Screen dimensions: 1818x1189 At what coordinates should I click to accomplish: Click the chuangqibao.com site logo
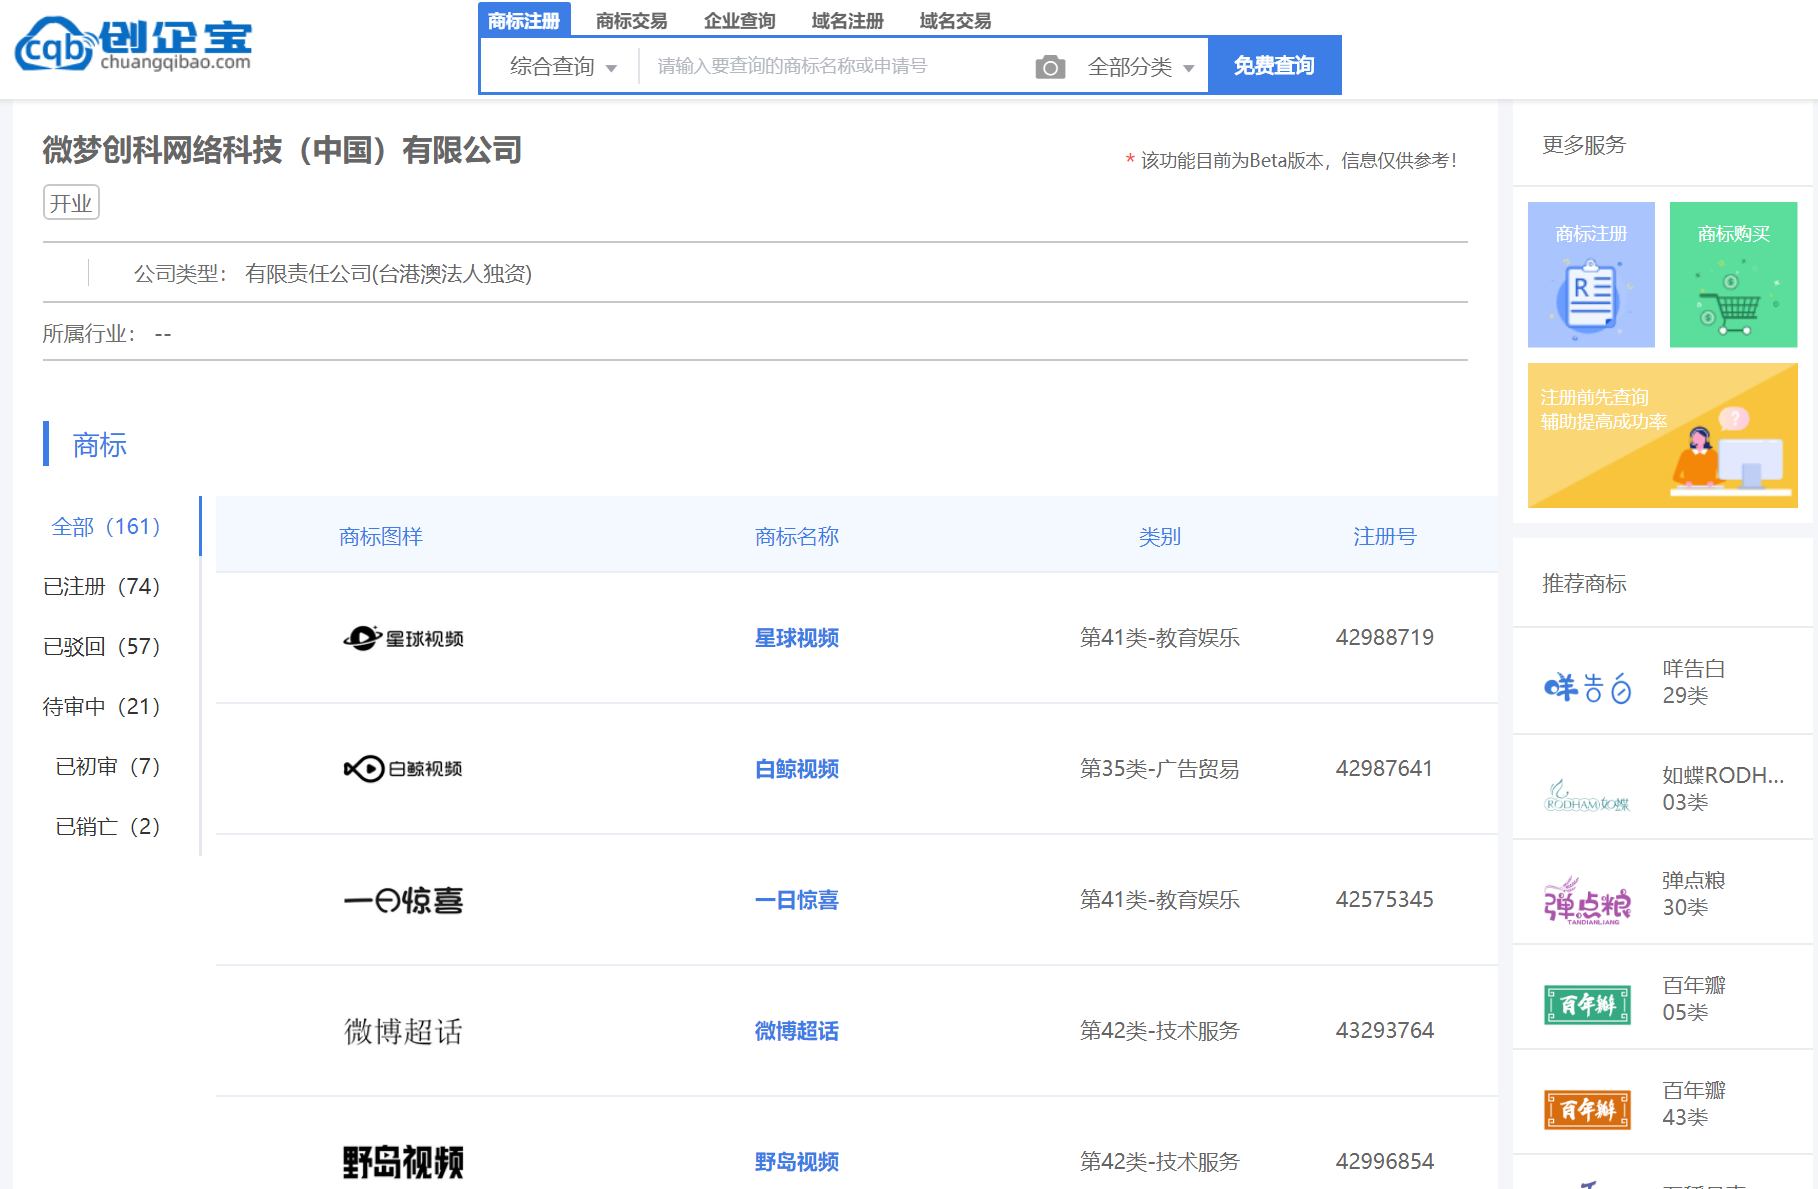tap(133, 44)
